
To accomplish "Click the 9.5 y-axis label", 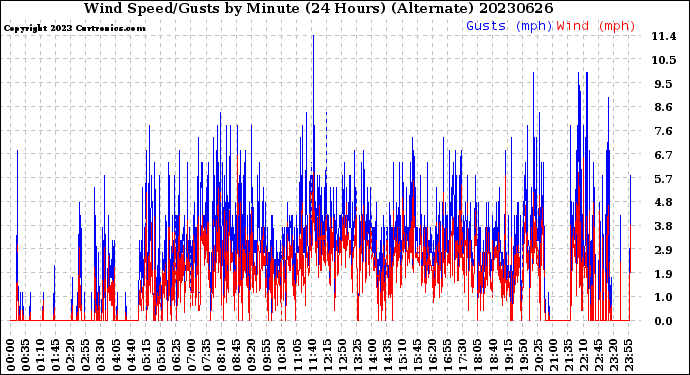I will tap(664, 84).
